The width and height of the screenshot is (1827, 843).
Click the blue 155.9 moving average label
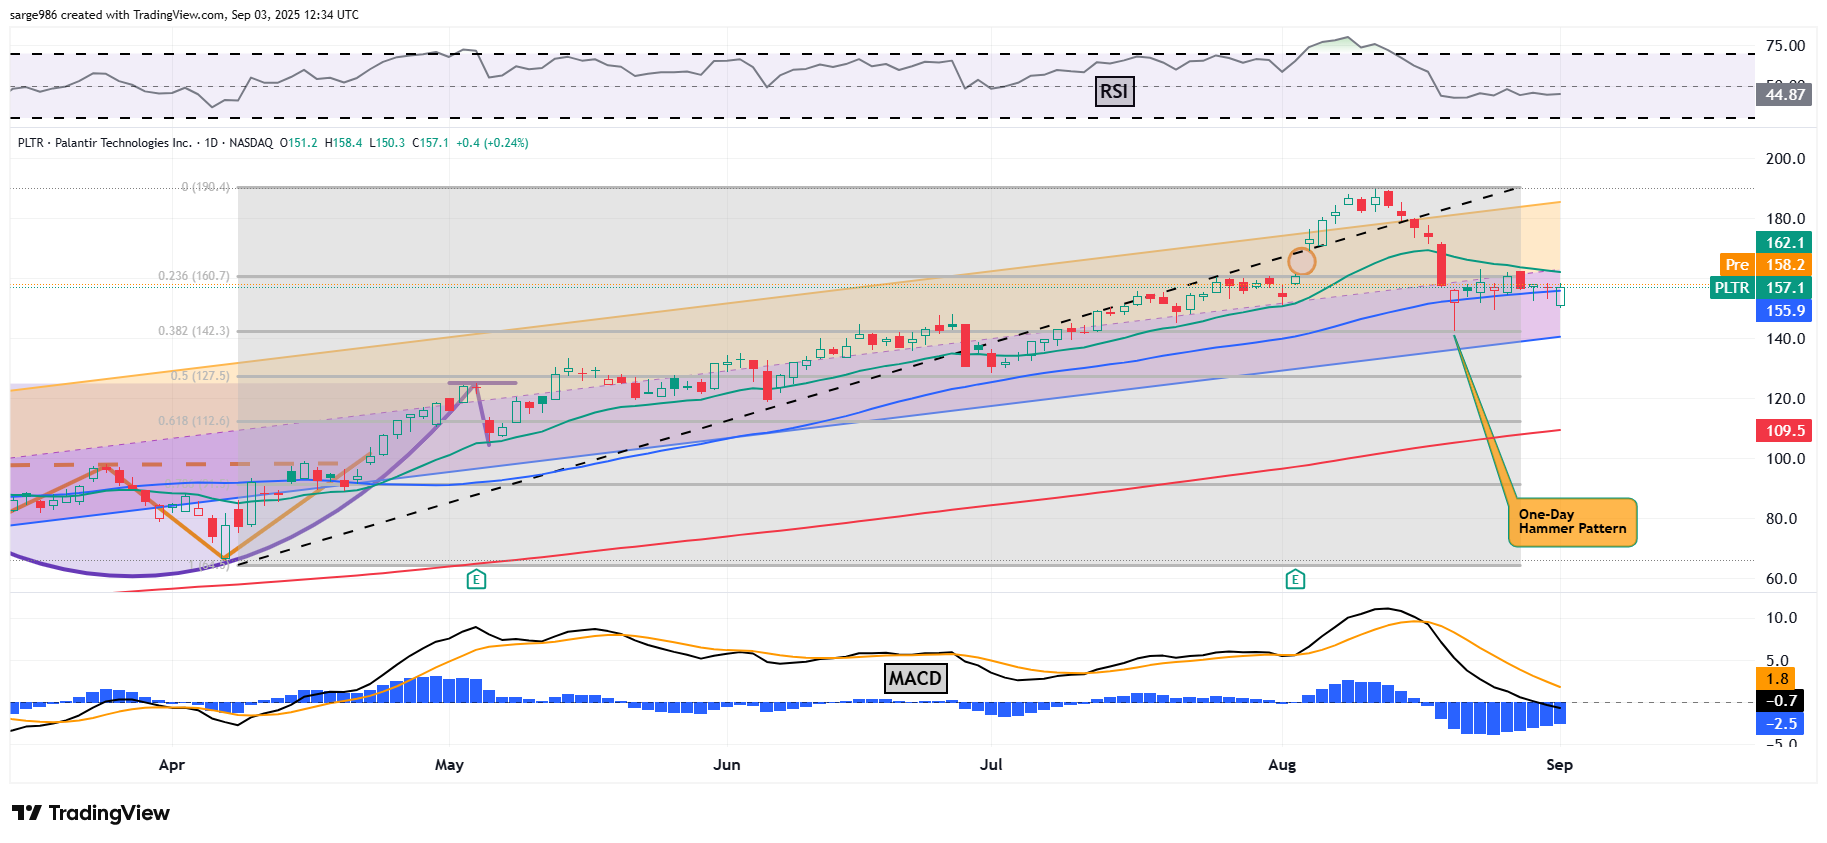1784,311
